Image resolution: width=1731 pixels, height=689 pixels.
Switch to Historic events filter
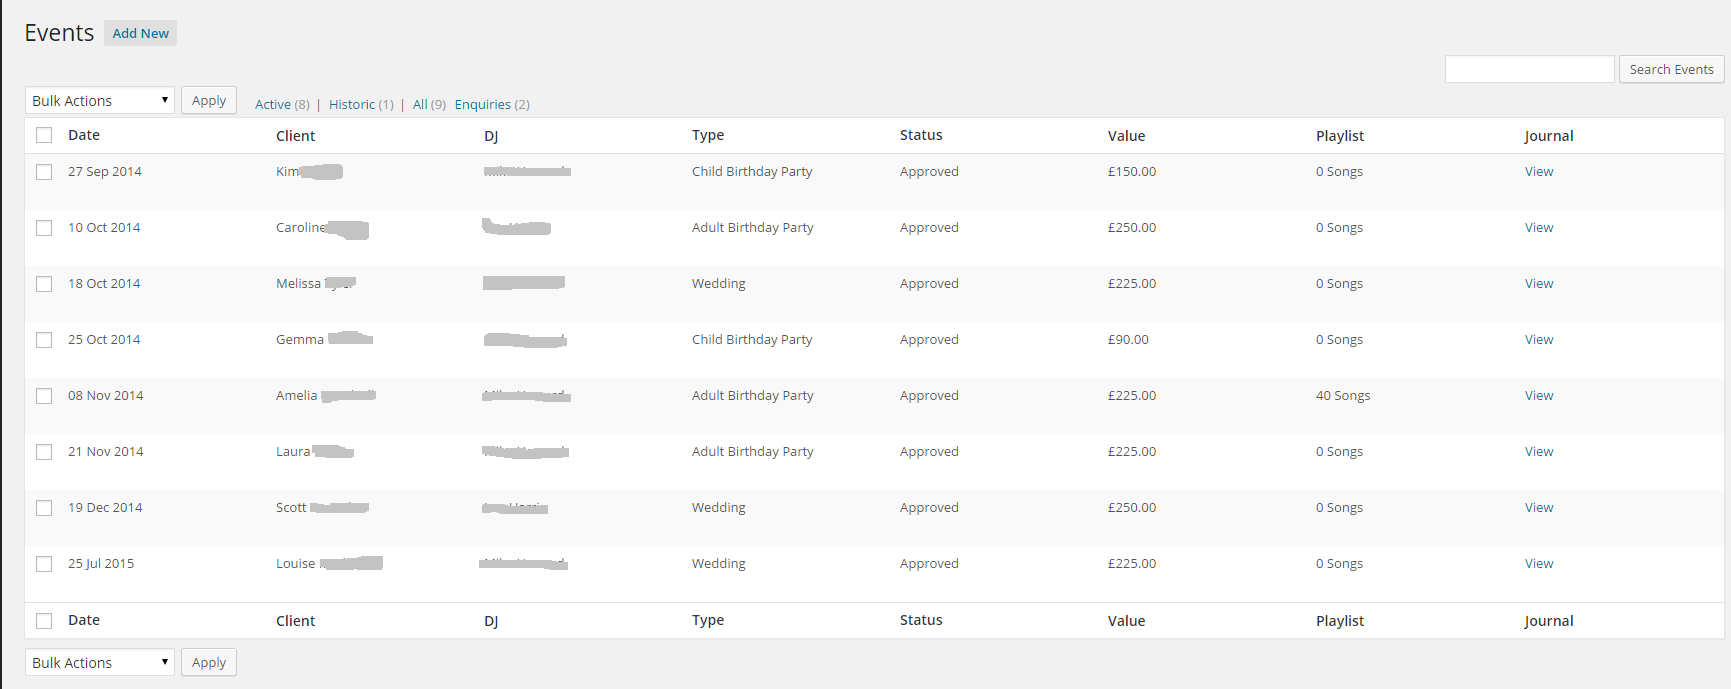[x=352, y=104]
